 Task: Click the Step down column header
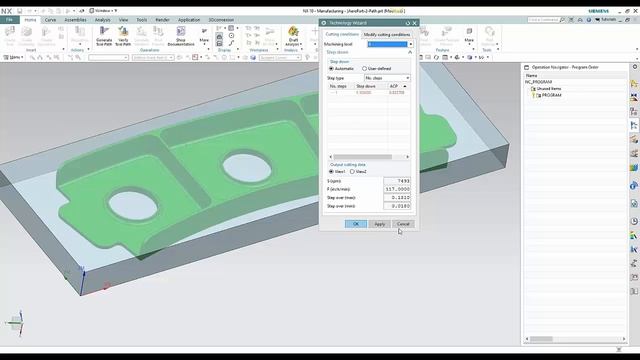pos(371,87)
